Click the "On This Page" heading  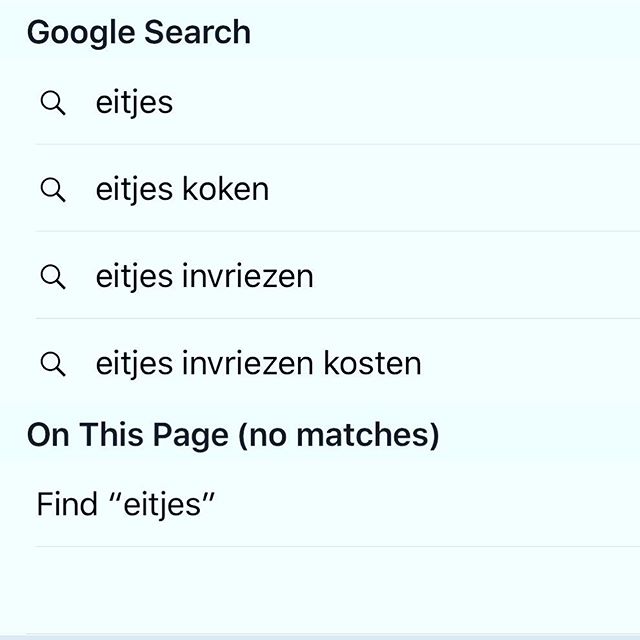pos(109,435)
